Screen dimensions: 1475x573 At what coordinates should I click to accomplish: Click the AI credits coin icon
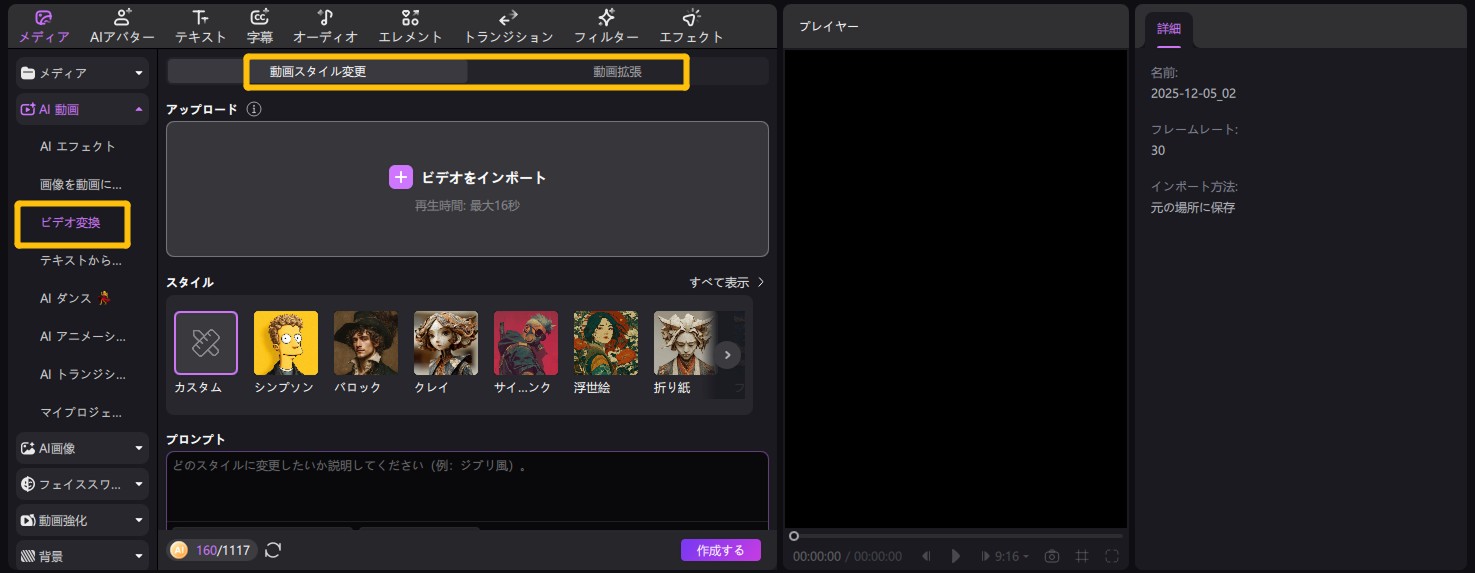[179, 550]
